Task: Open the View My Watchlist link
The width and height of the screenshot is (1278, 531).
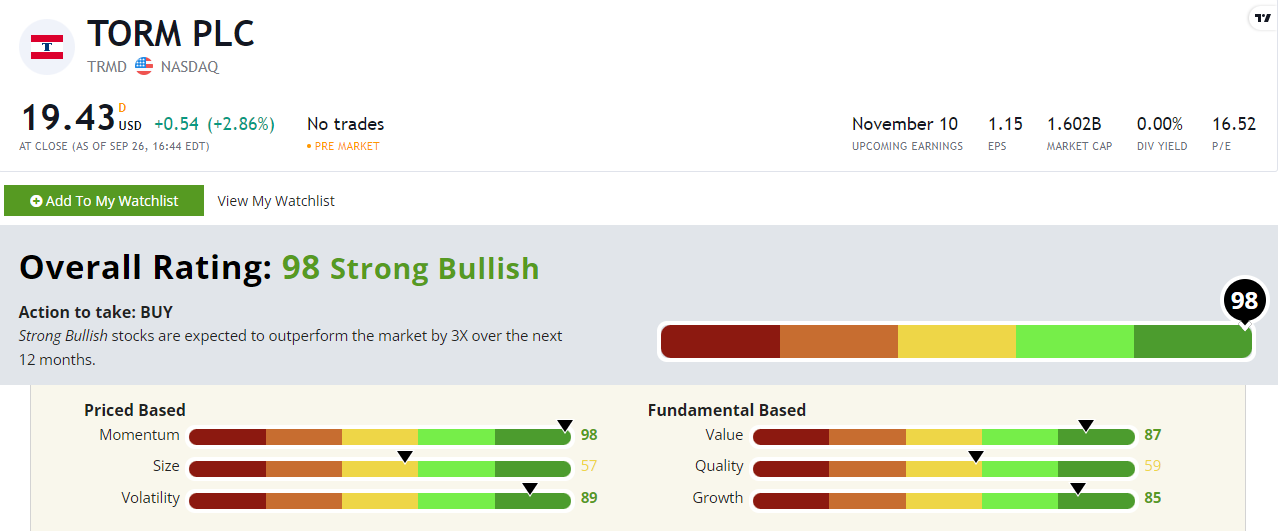Action: coord(276,201)
